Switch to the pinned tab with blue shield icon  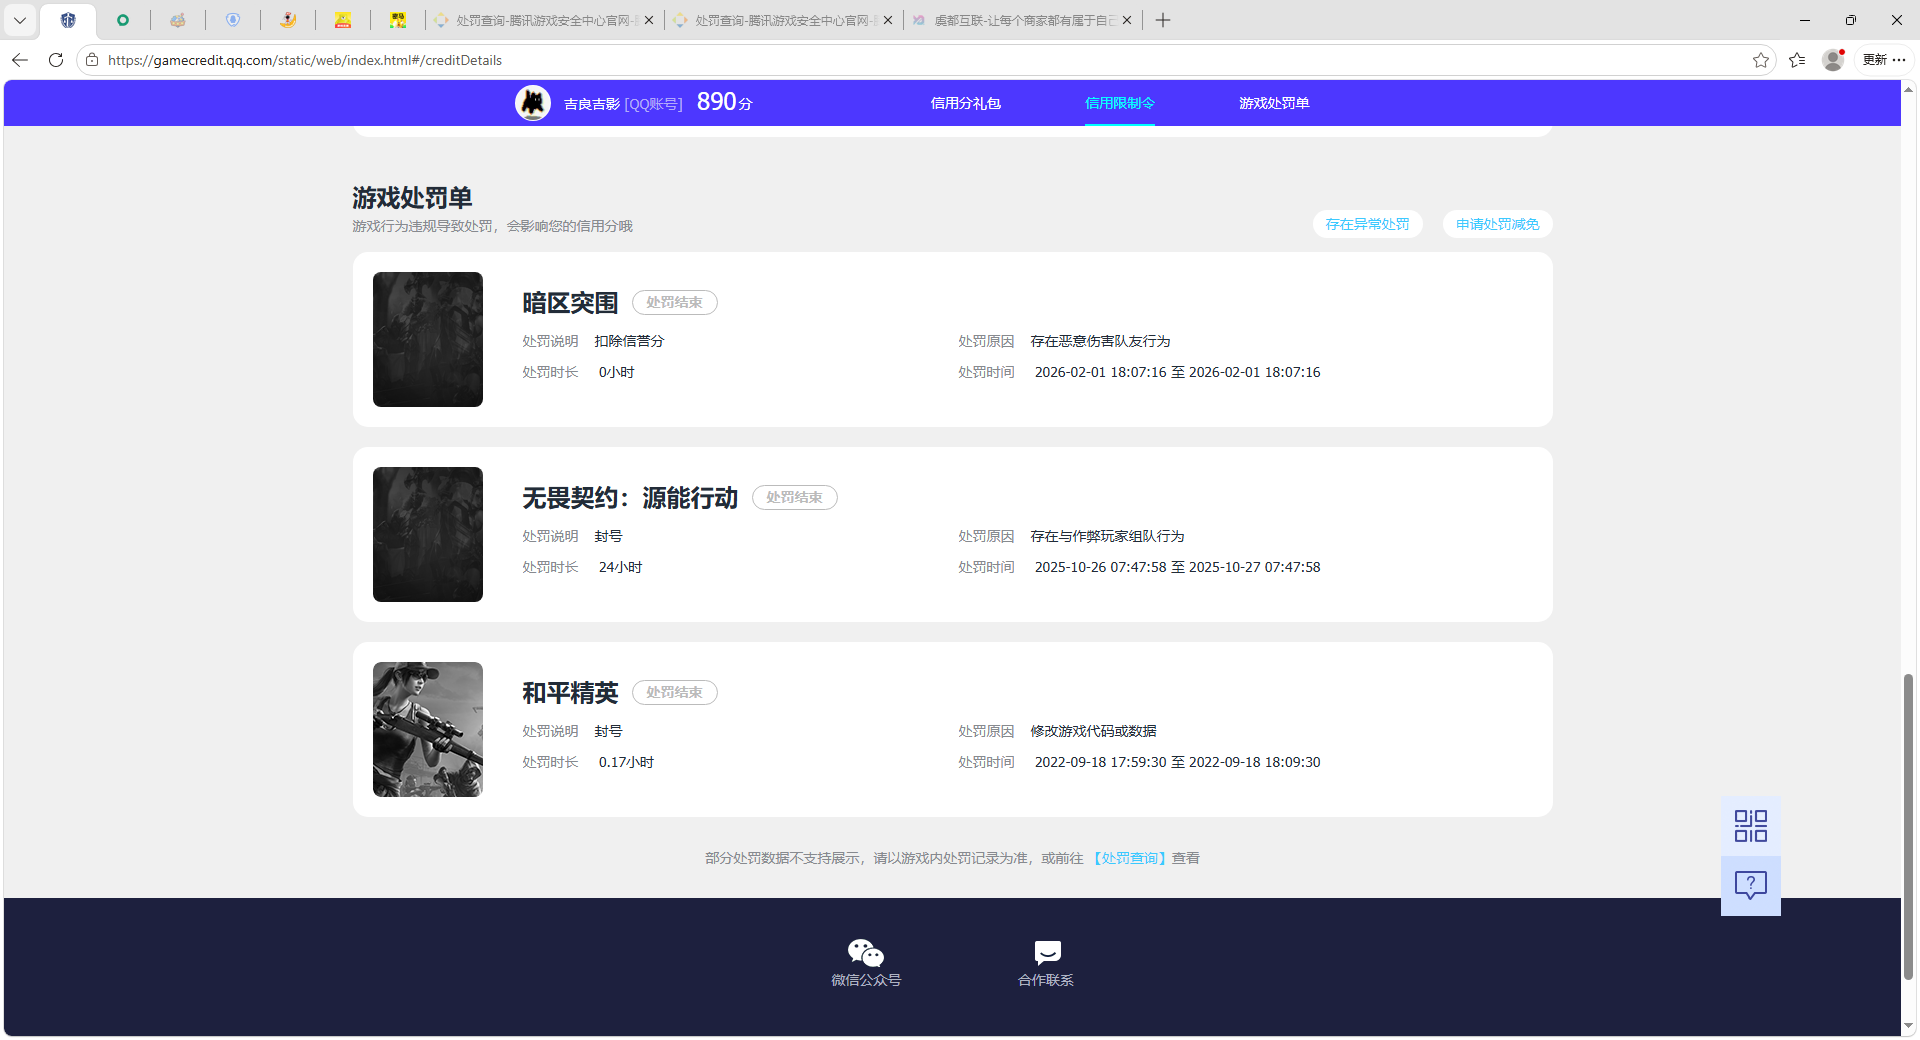pos(233,20)
